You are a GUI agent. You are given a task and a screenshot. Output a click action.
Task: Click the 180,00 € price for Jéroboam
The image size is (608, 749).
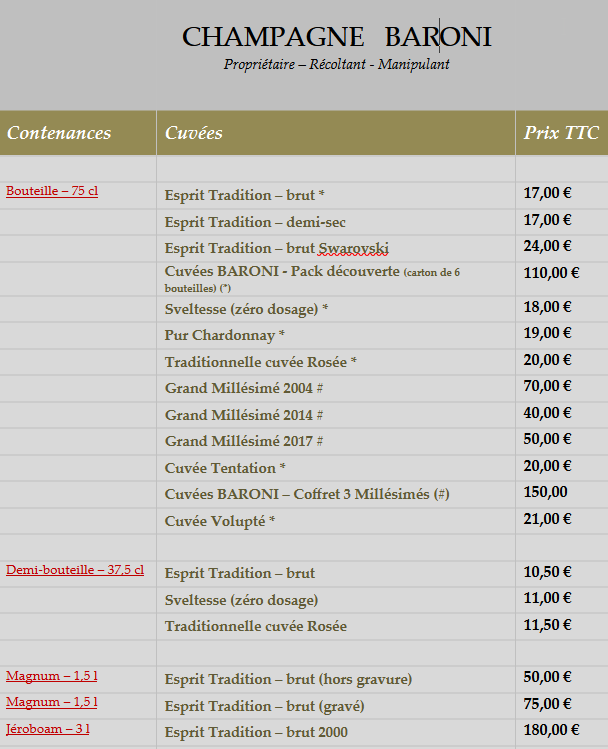(551, 730)
